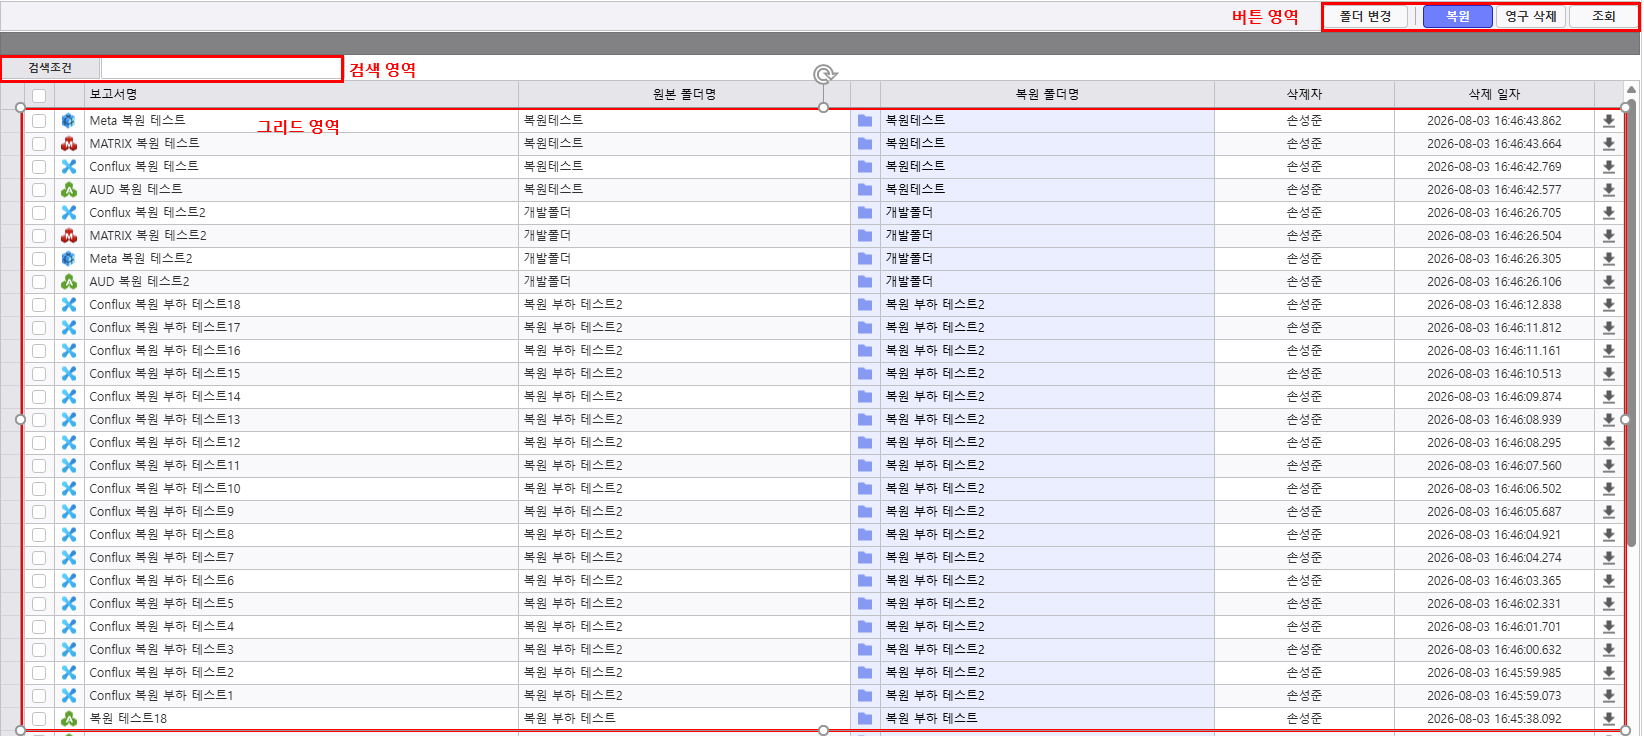The width and height of the screenshot is (1644, 736).
Task: Click the Conflux icon of Conflux 복원 부하 테스트10
Action: pyautogui.click(x=69, y=488)
